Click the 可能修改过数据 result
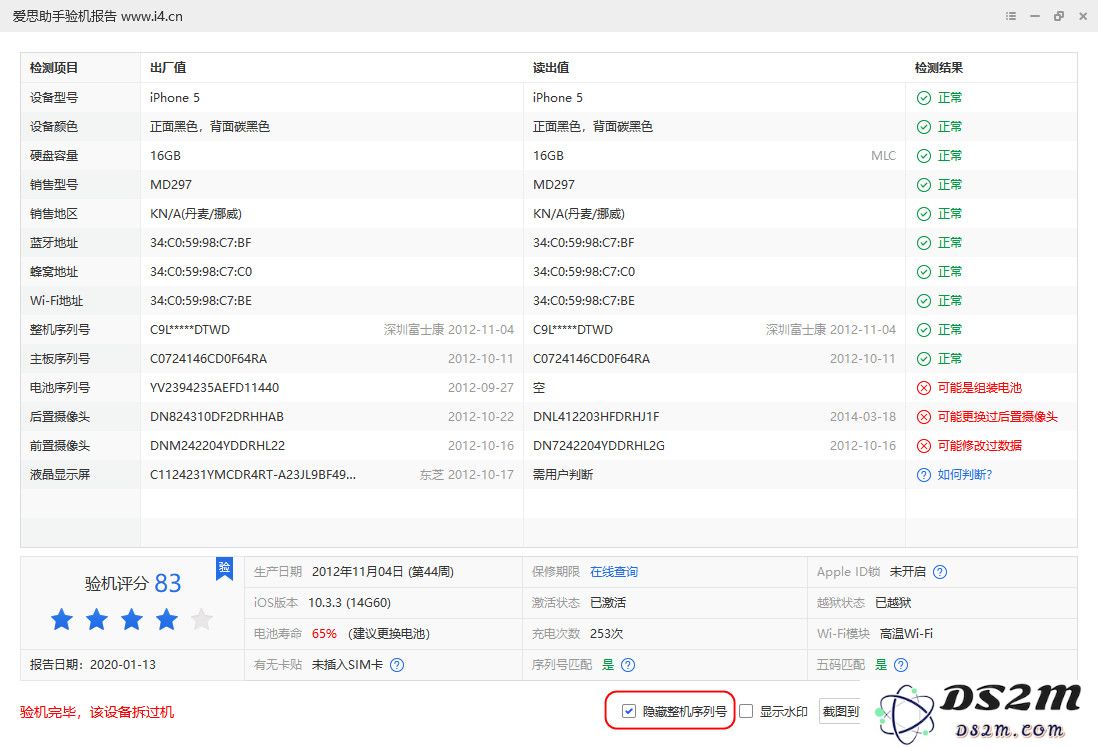The height and width of the screenshot is (748, 1098). point(980,446)
